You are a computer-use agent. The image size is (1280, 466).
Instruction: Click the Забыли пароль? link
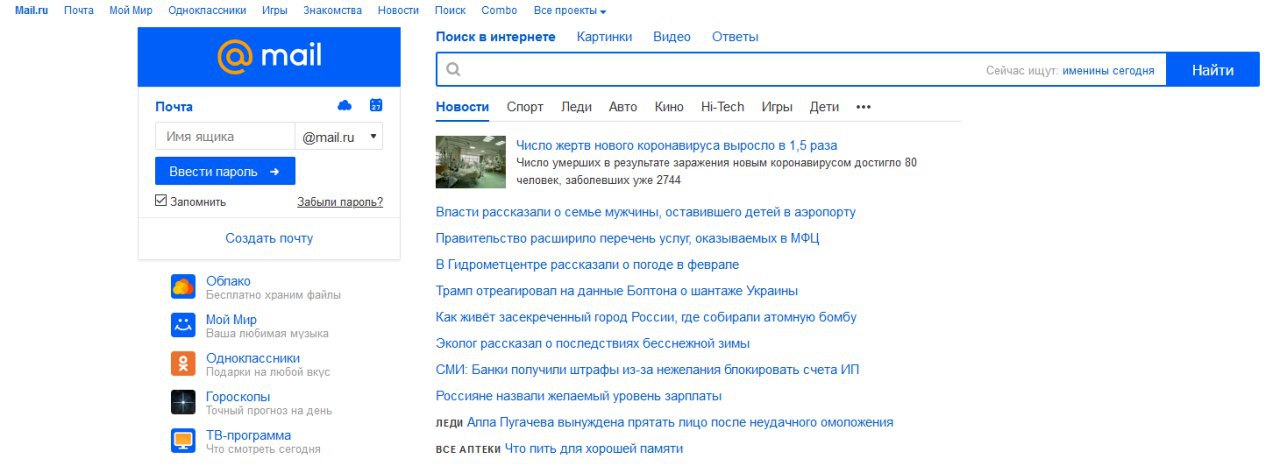click(x=340, y=202)
